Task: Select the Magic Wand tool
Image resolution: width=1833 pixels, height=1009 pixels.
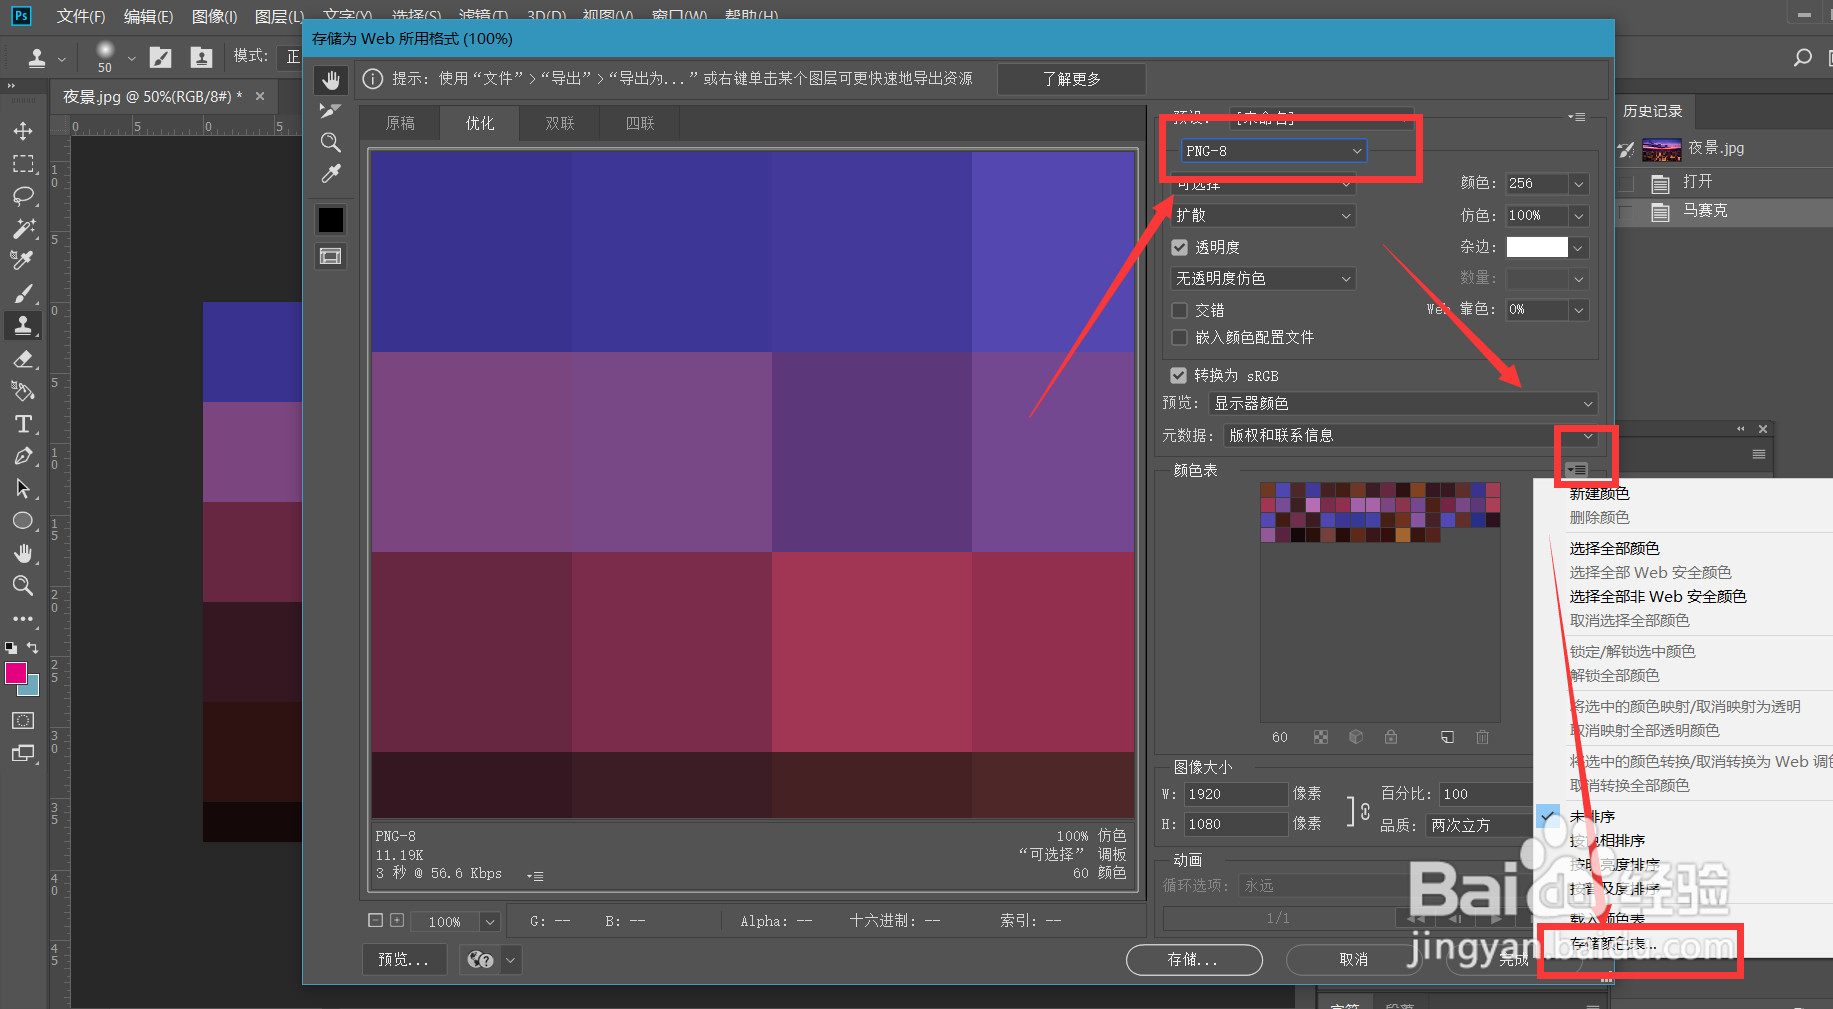Action: click(23, 228)
